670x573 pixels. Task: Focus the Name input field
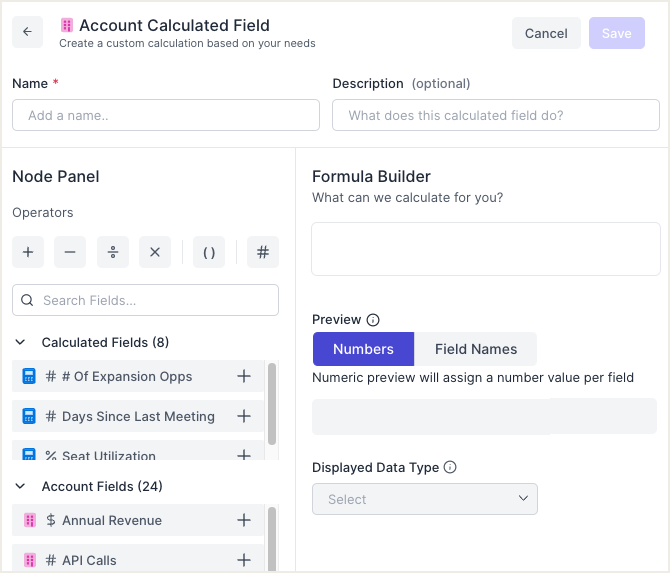point(166,115)
